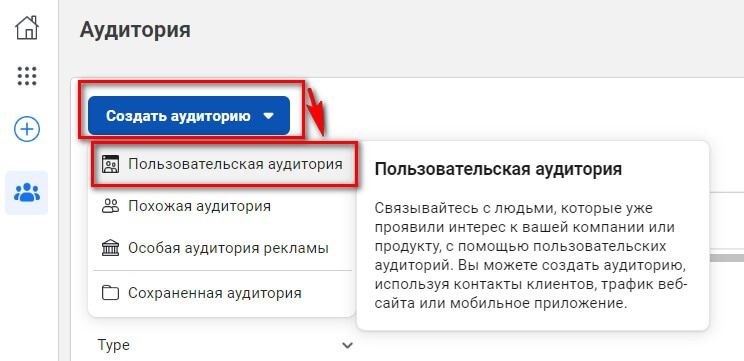The image size is (744, 361).
Task: Click the plus create icon in sidebar
Action: 27,129
